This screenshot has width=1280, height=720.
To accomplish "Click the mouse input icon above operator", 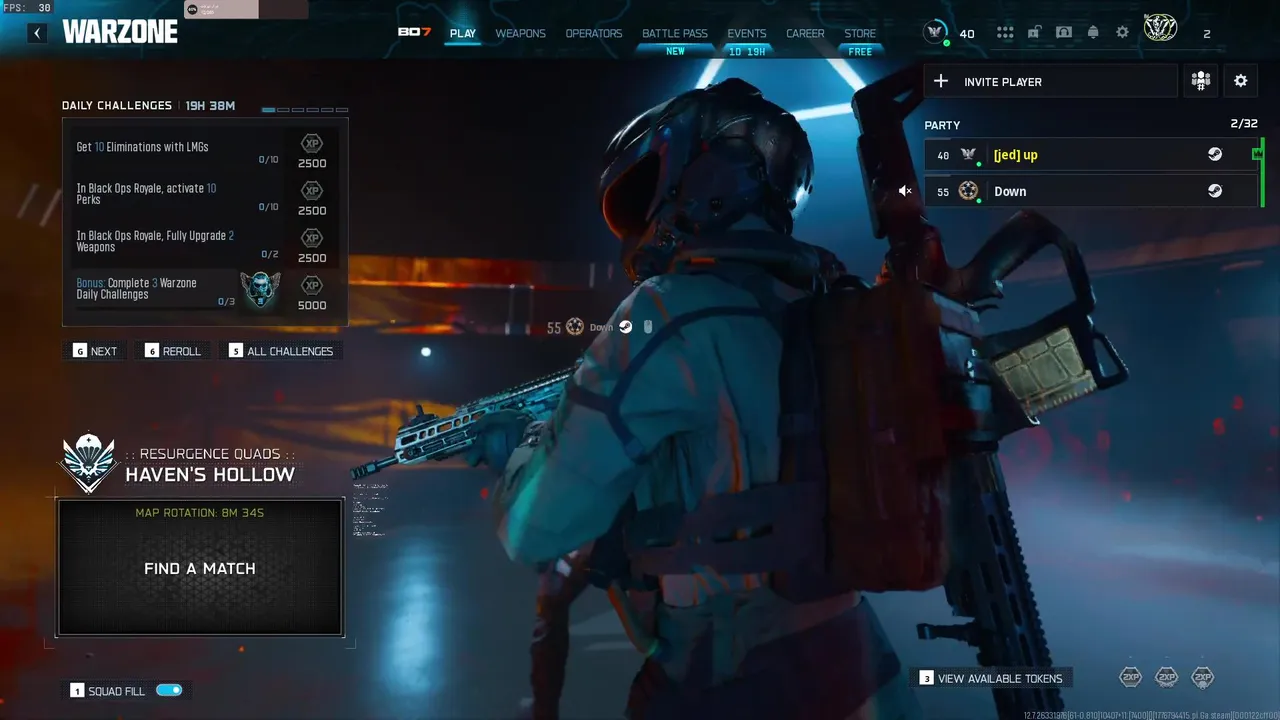I will coord(647,327).
